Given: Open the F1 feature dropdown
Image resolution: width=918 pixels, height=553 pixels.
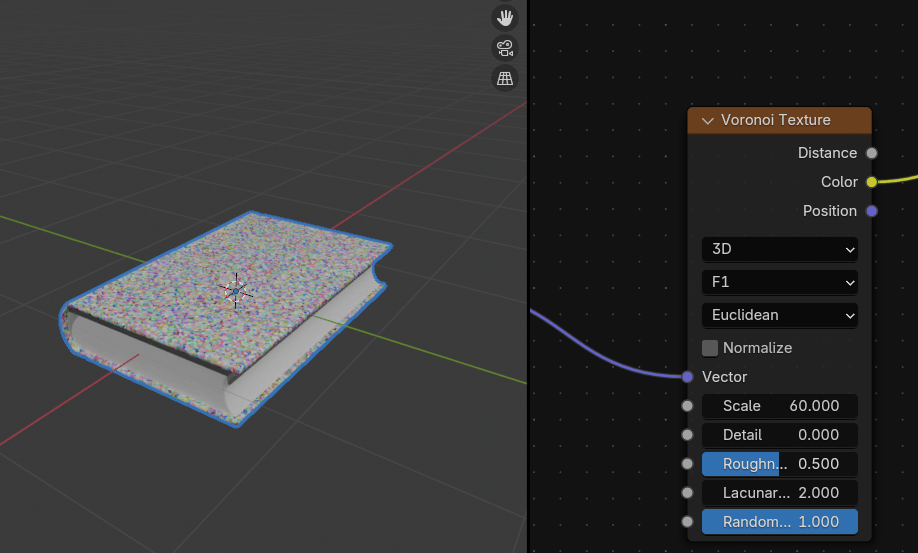Looking at the screenshot, I should (779, 282).
